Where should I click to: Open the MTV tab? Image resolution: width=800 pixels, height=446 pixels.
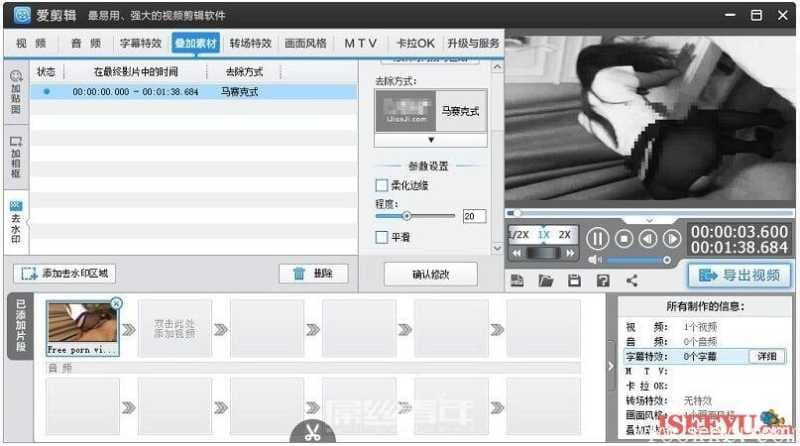361,43
